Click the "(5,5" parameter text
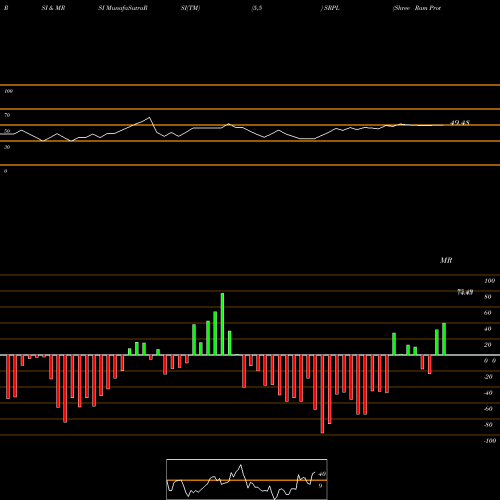Image resolution: width=500 pixels, height=500 pixels. pyautogui.click(x=257, y=8)
